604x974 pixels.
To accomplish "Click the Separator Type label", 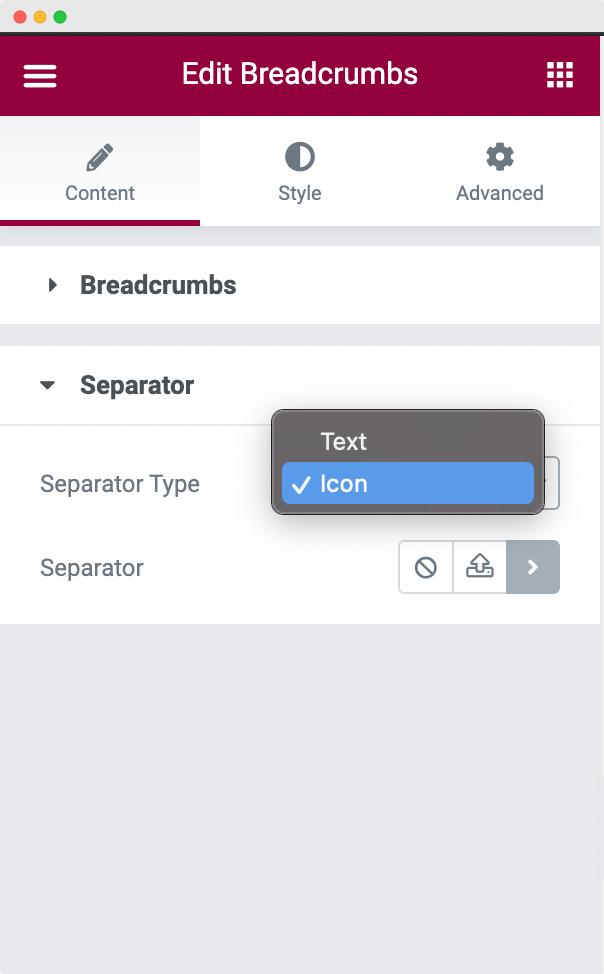I will pos(119,484).
